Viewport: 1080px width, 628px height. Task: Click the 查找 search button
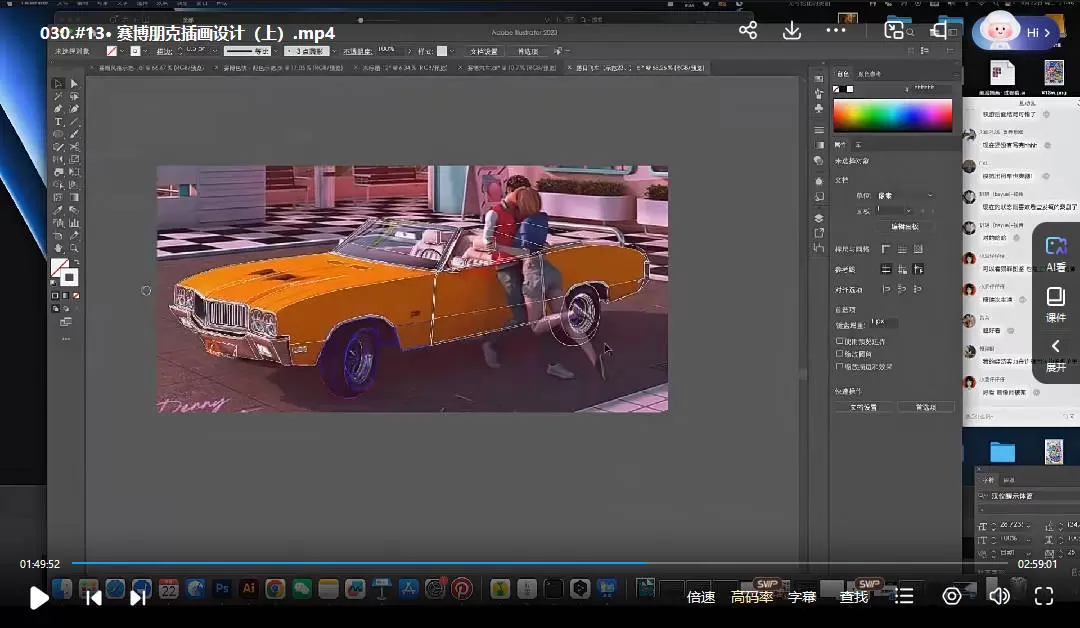[x=854, y=597]
